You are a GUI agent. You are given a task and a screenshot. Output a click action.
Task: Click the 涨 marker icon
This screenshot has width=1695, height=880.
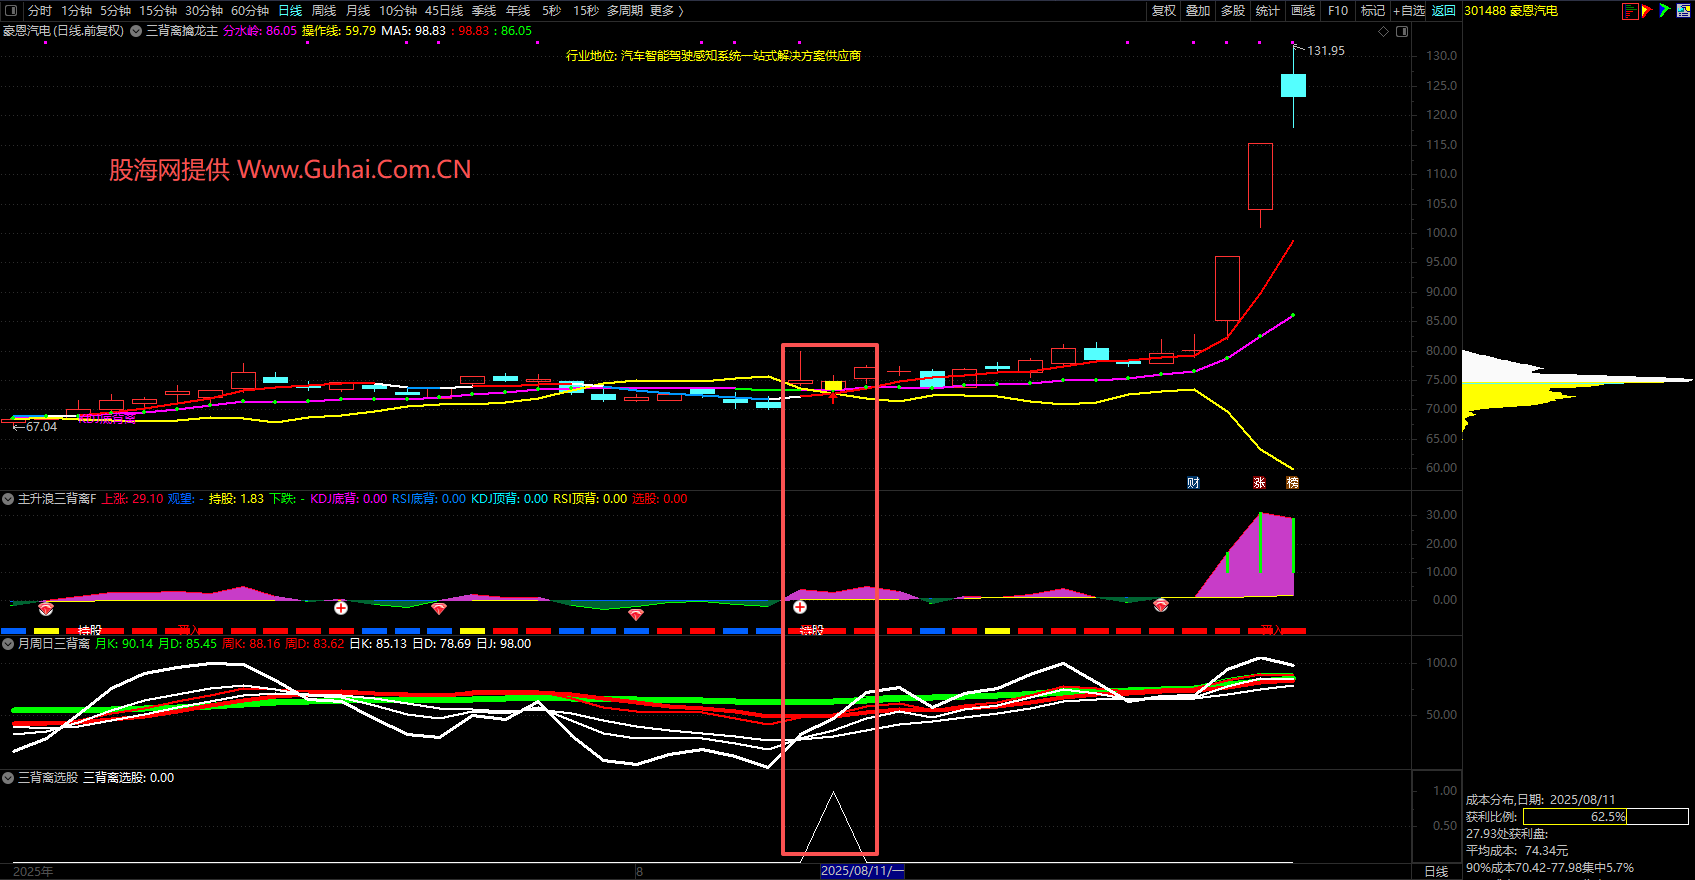(x=1259, y=483)
